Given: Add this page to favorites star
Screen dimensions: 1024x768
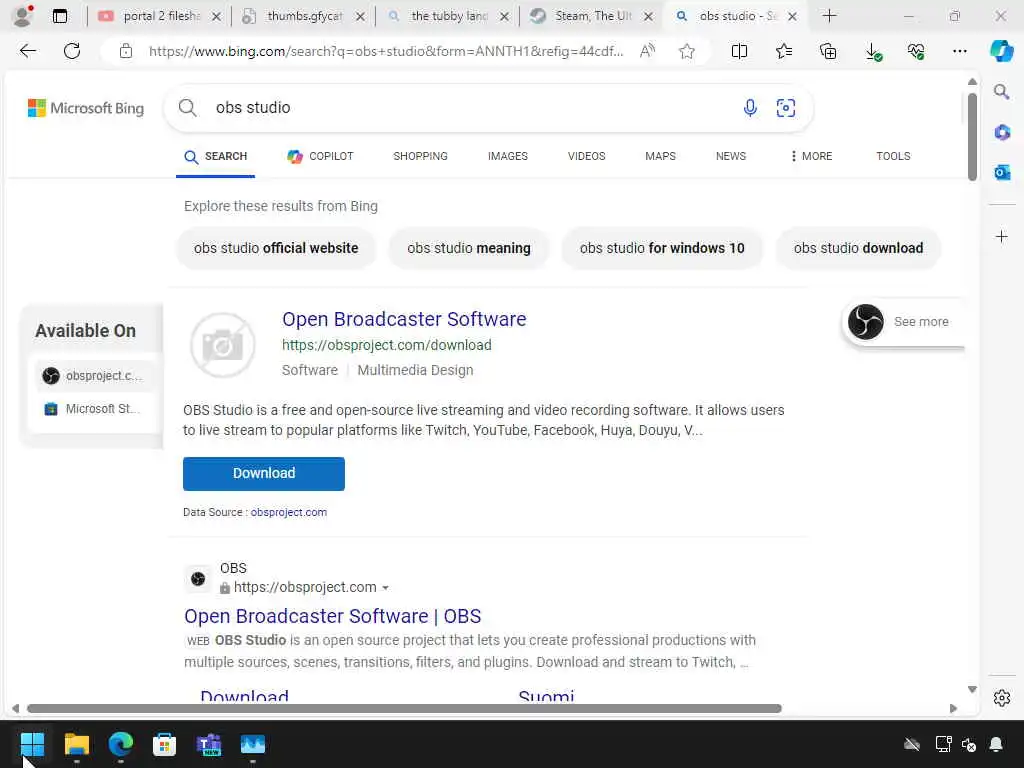Looking at the screenshot, I should click(x=686, y=51).
